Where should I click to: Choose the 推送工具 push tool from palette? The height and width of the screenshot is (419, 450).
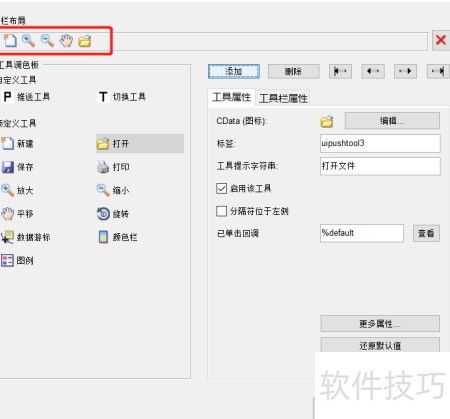[26, 97]
